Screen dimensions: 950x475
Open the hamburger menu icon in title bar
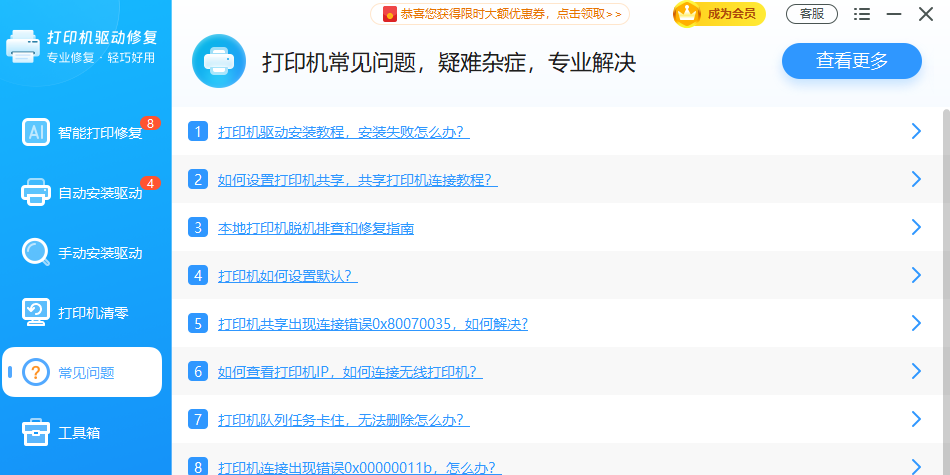(x=862, y=14)
